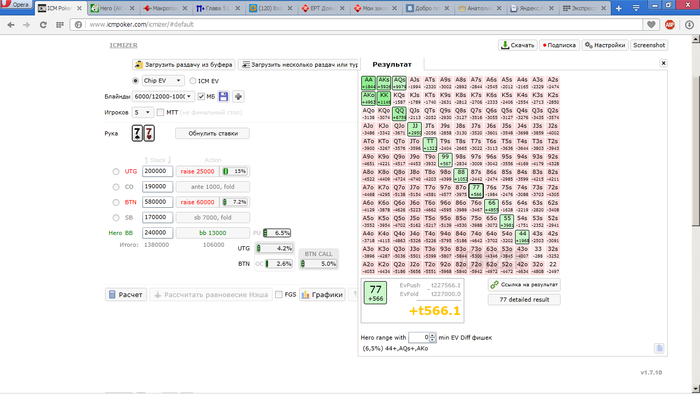700x394 pixels.
Task: Open Настройки settings
Action: pos(605,45)
